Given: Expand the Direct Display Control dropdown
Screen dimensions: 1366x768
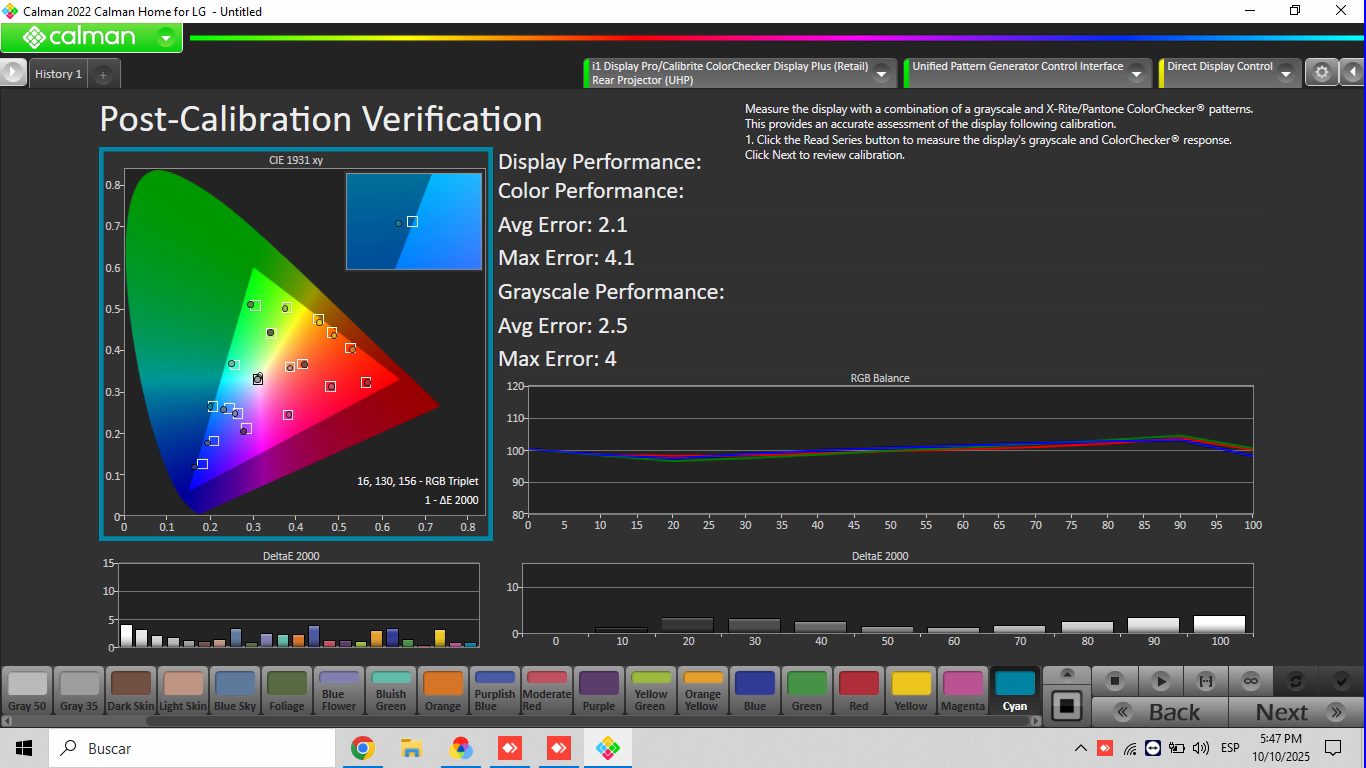Looking at the screenshot, I should click(1285, 74).
